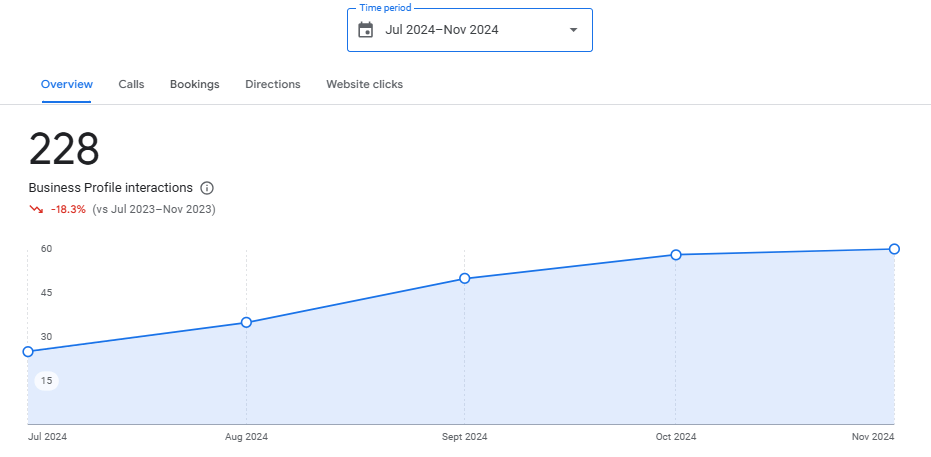The height and width of the screenshot is (457, 931).
Task: Click the Jul 2024 data point on chart
Action: tap(28, 352)
